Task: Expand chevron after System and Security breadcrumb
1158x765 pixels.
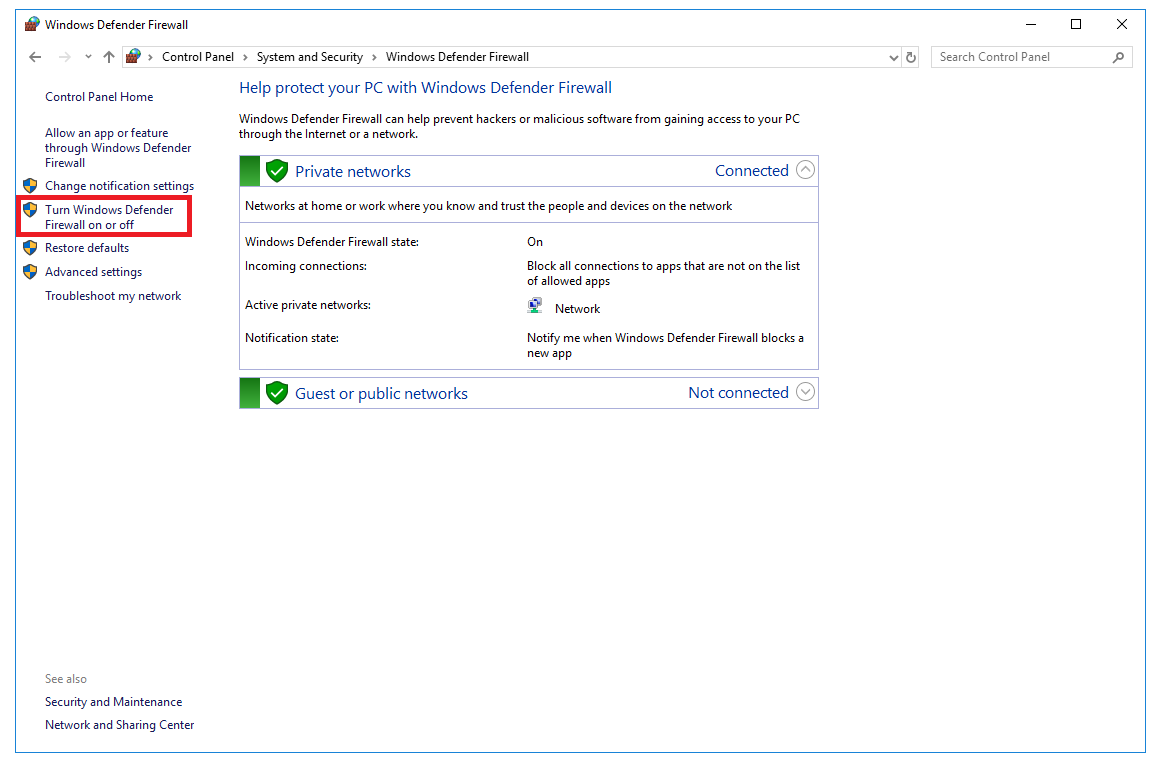Action: 374,57
